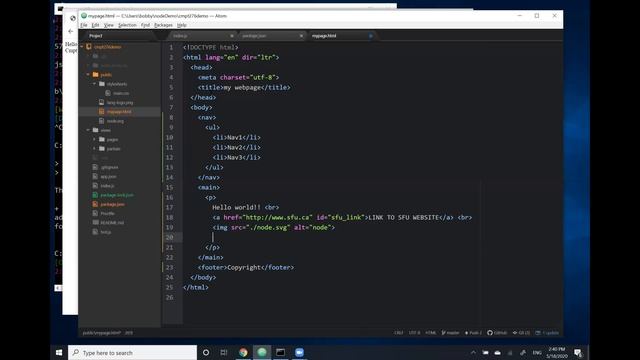The height and width of the screenshot is (360, 640).
Task: Click the update notice in status bar
Action: tap(547, 333)
